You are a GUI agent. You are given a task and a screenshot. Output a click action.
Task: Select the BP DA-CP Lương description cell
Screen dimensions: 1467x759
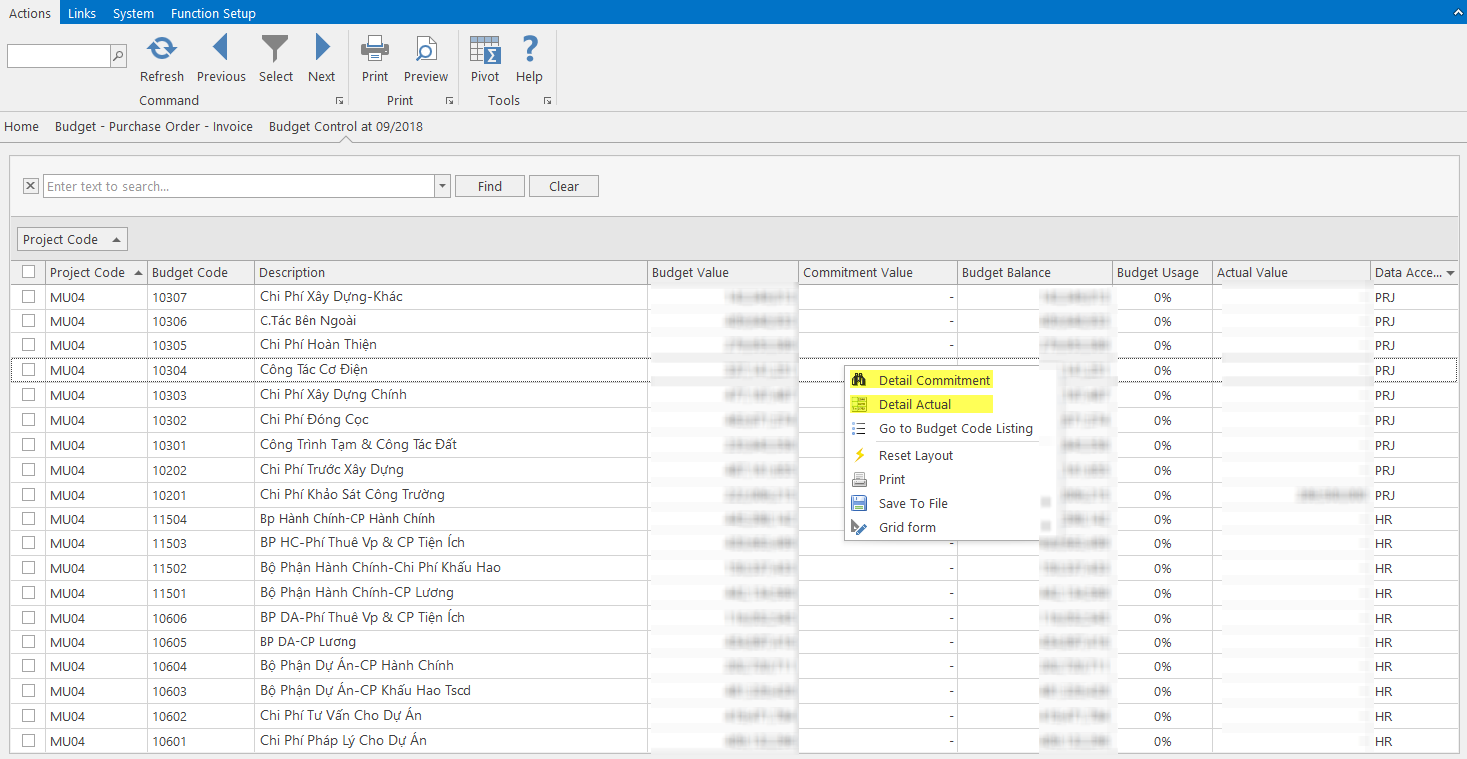pos(451,642)
